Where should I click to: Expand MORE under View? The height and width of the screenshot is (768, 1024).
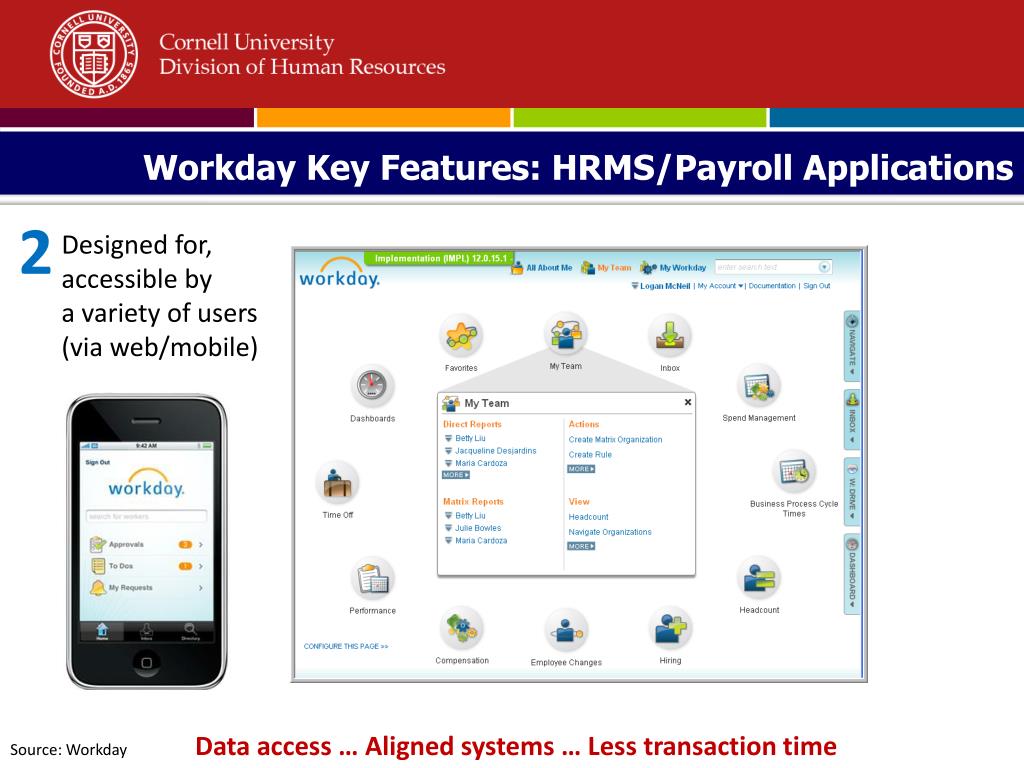tap(581, 546)
